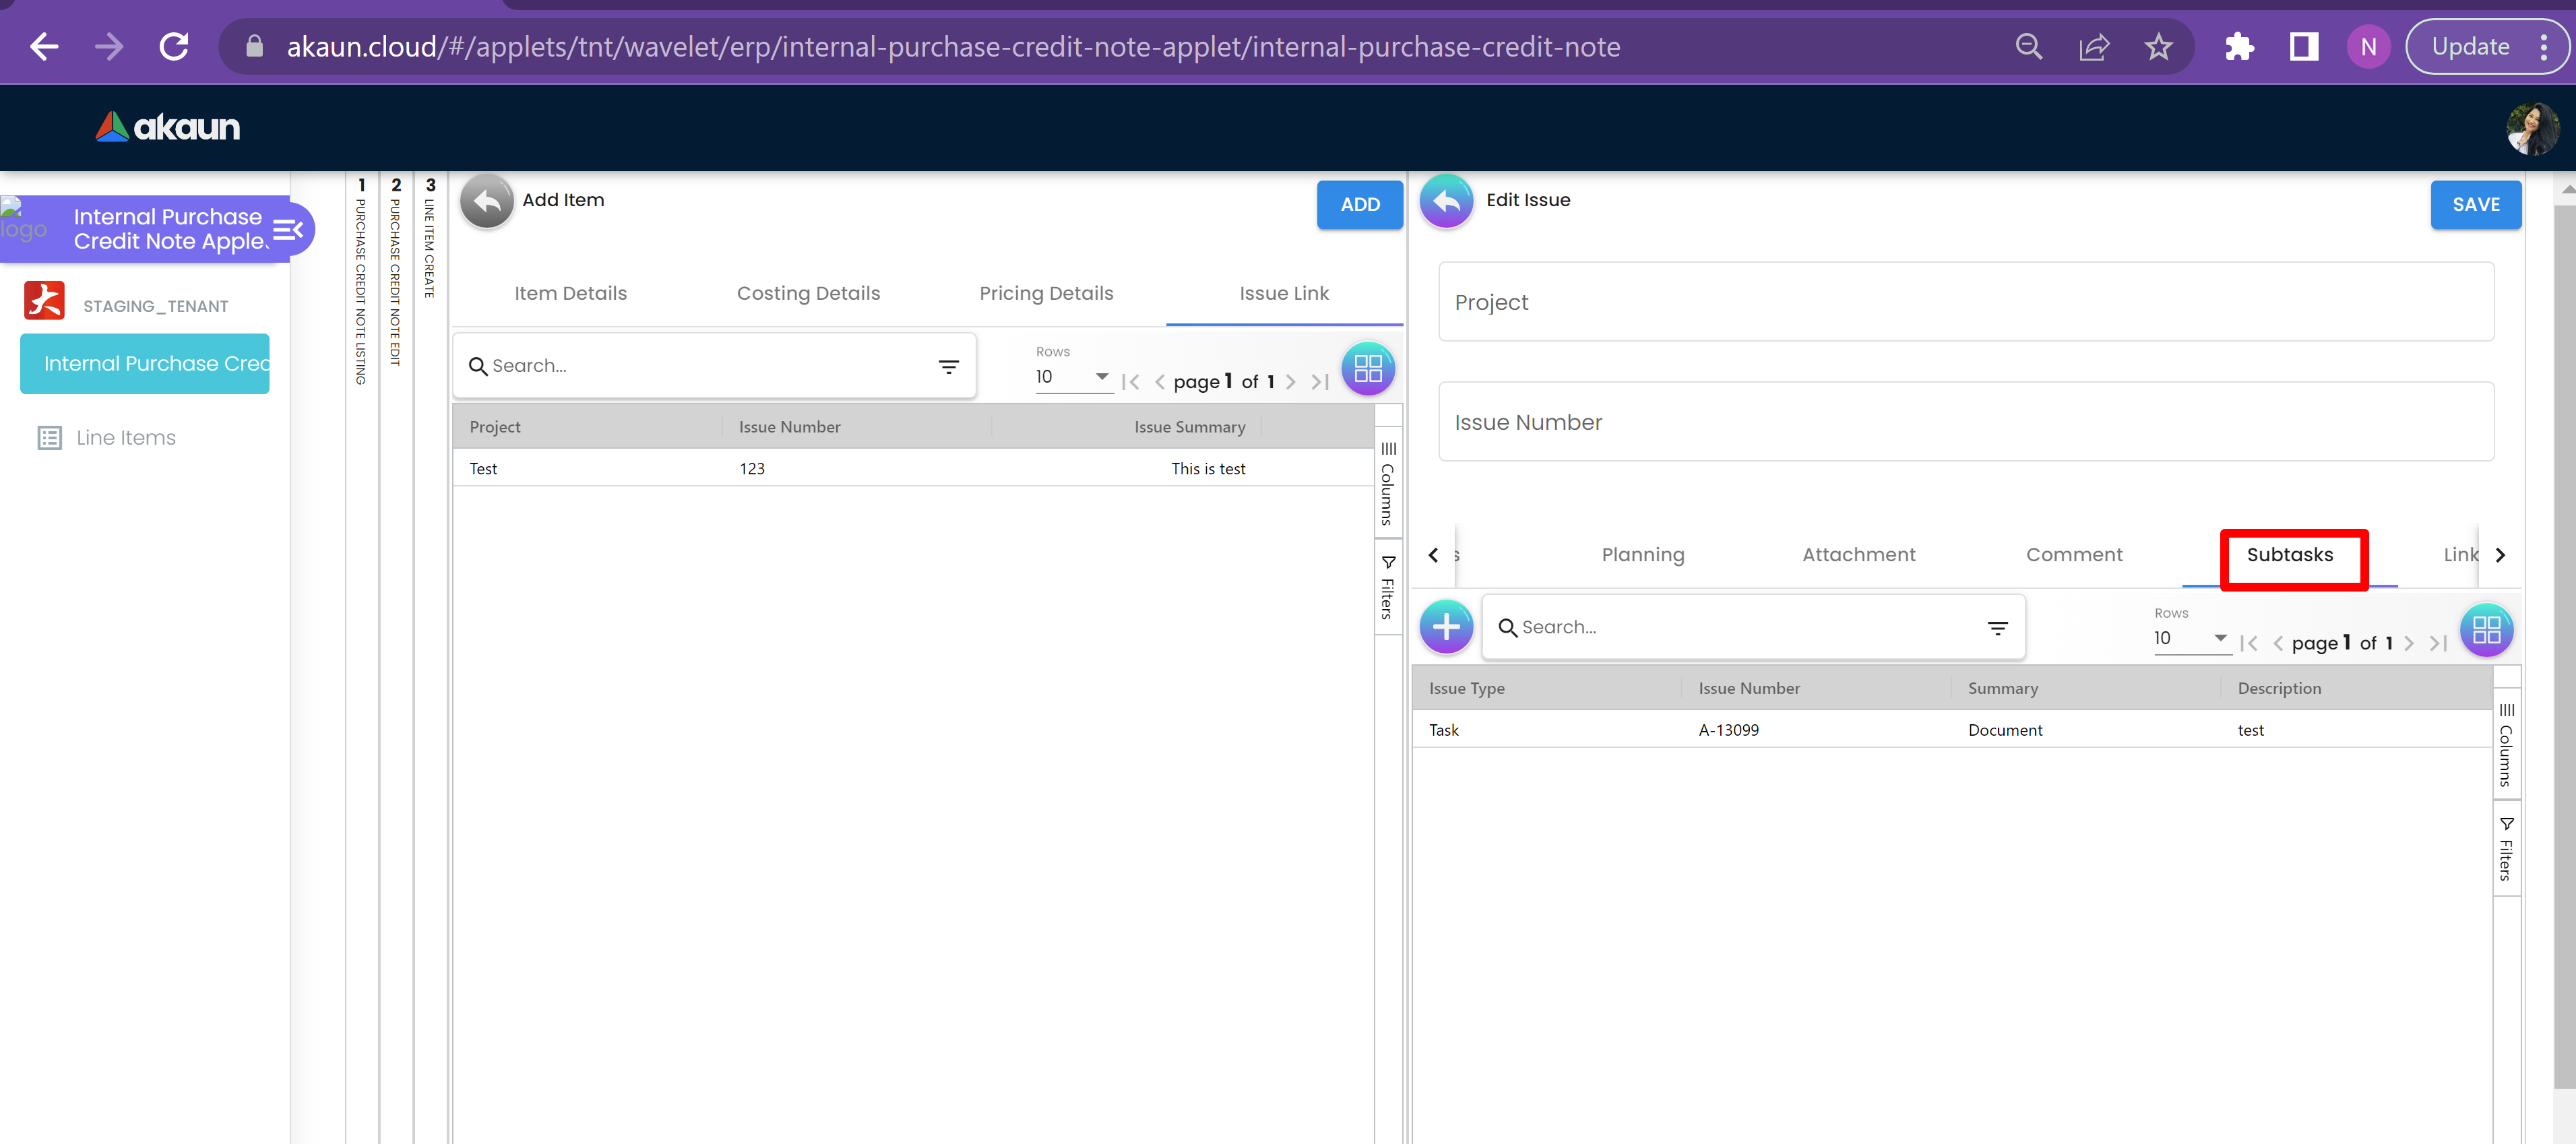Click filter icon in Subtasks search box
2576x1144 pixels.
point(1997,628)
